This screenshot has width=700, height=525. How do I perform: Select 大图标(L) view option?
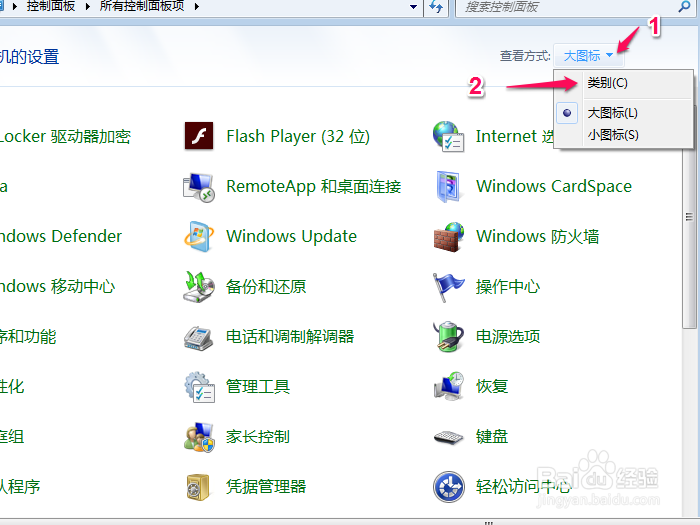click(x=624, y=113)
